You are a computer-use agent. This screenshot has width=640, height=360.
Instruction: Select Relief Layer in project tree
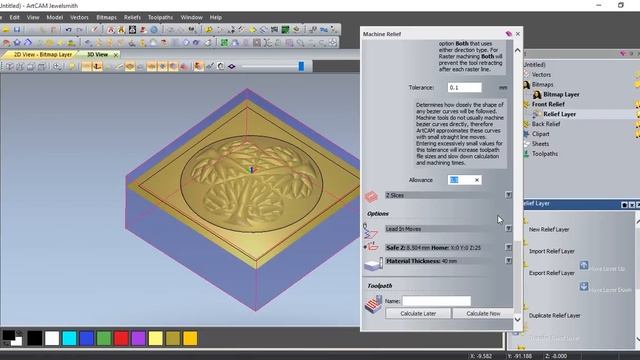coord(559,114)
